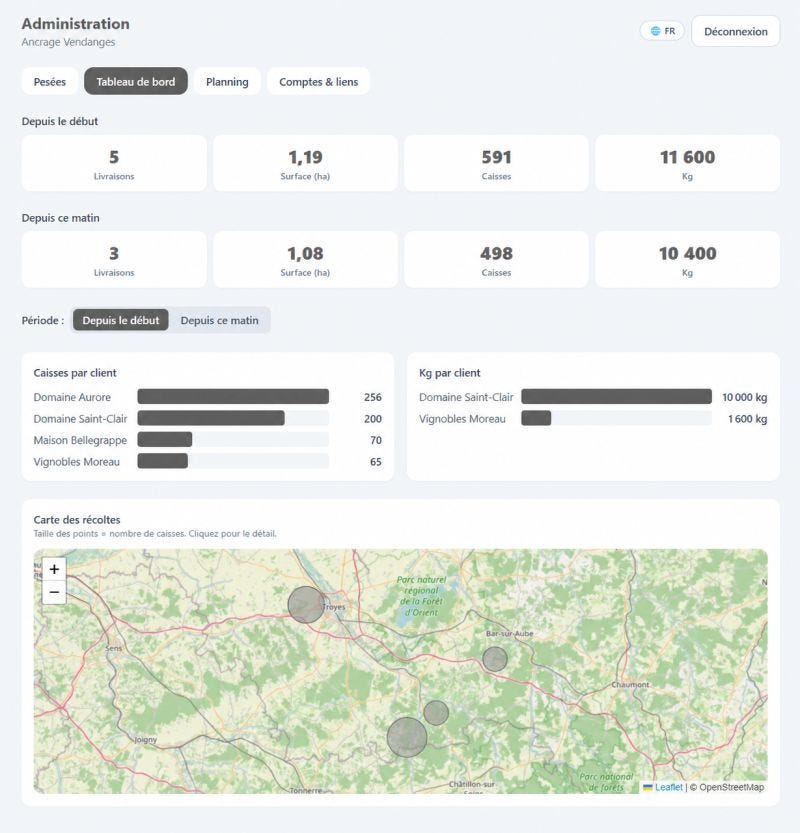Zoom out on the harvest map
This screenshot has height=833, width=800.
tap(54, 592)
